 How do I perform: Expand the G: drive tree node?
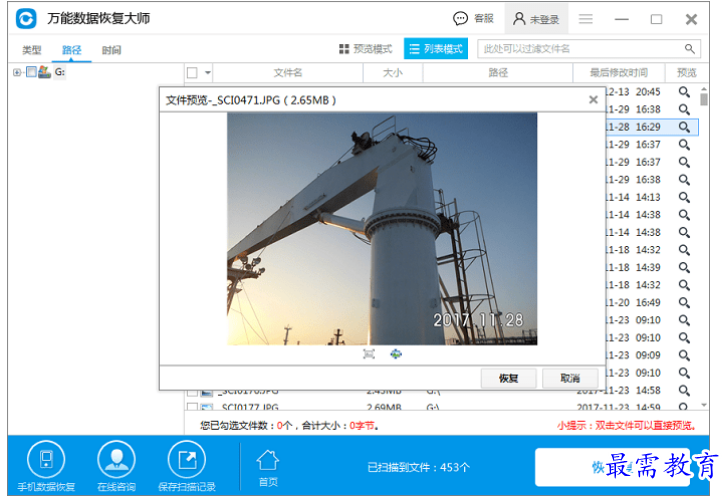pos(17,72)
